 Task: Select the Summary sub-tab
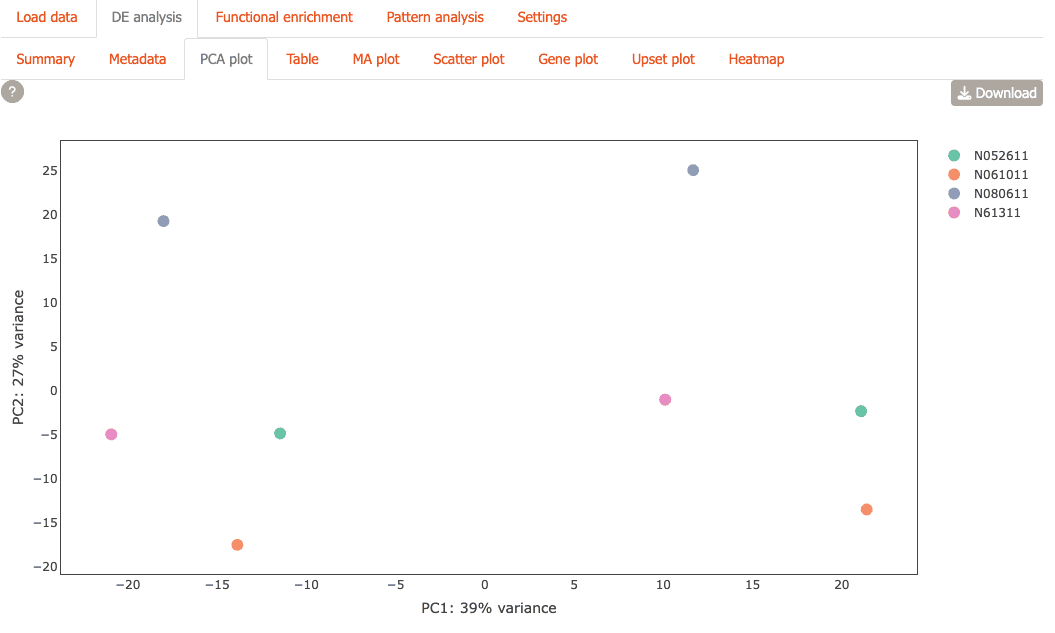click(46, 59)
